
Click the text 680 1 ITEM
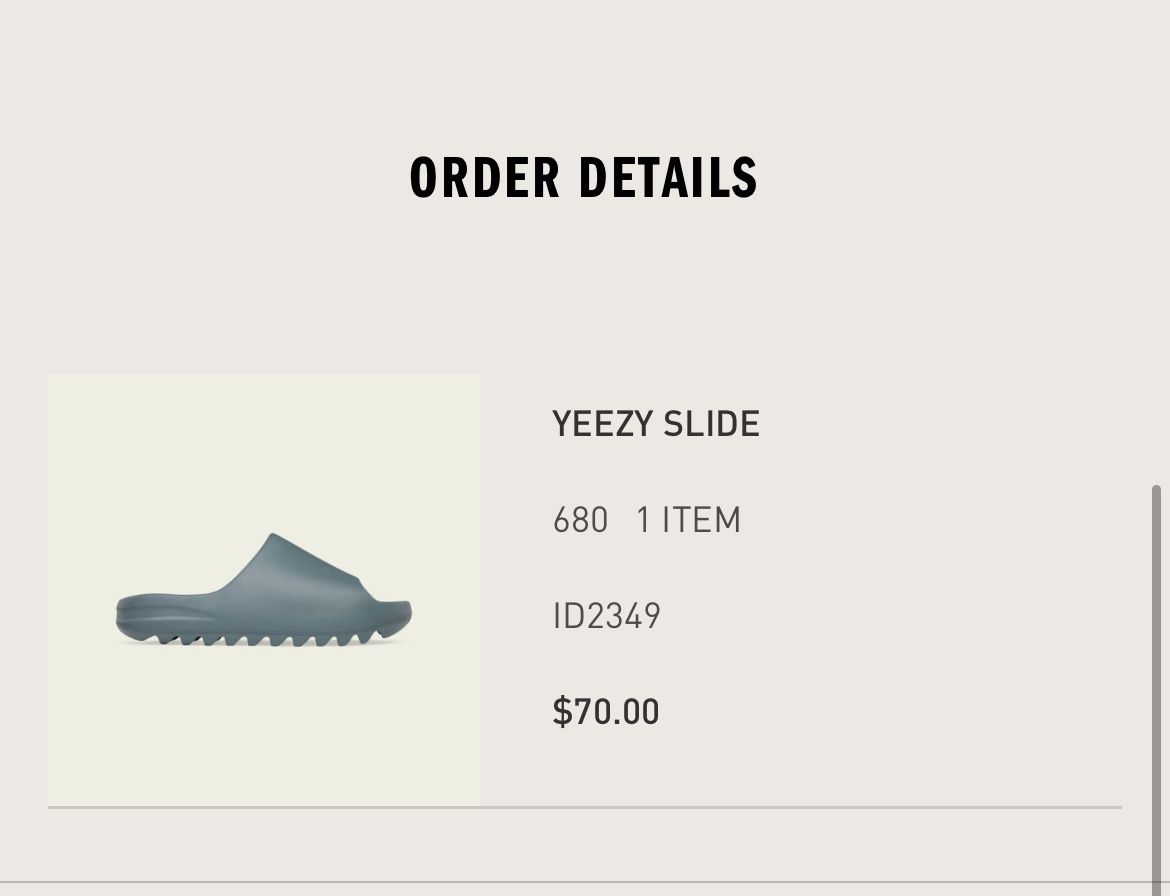(647, 519)
